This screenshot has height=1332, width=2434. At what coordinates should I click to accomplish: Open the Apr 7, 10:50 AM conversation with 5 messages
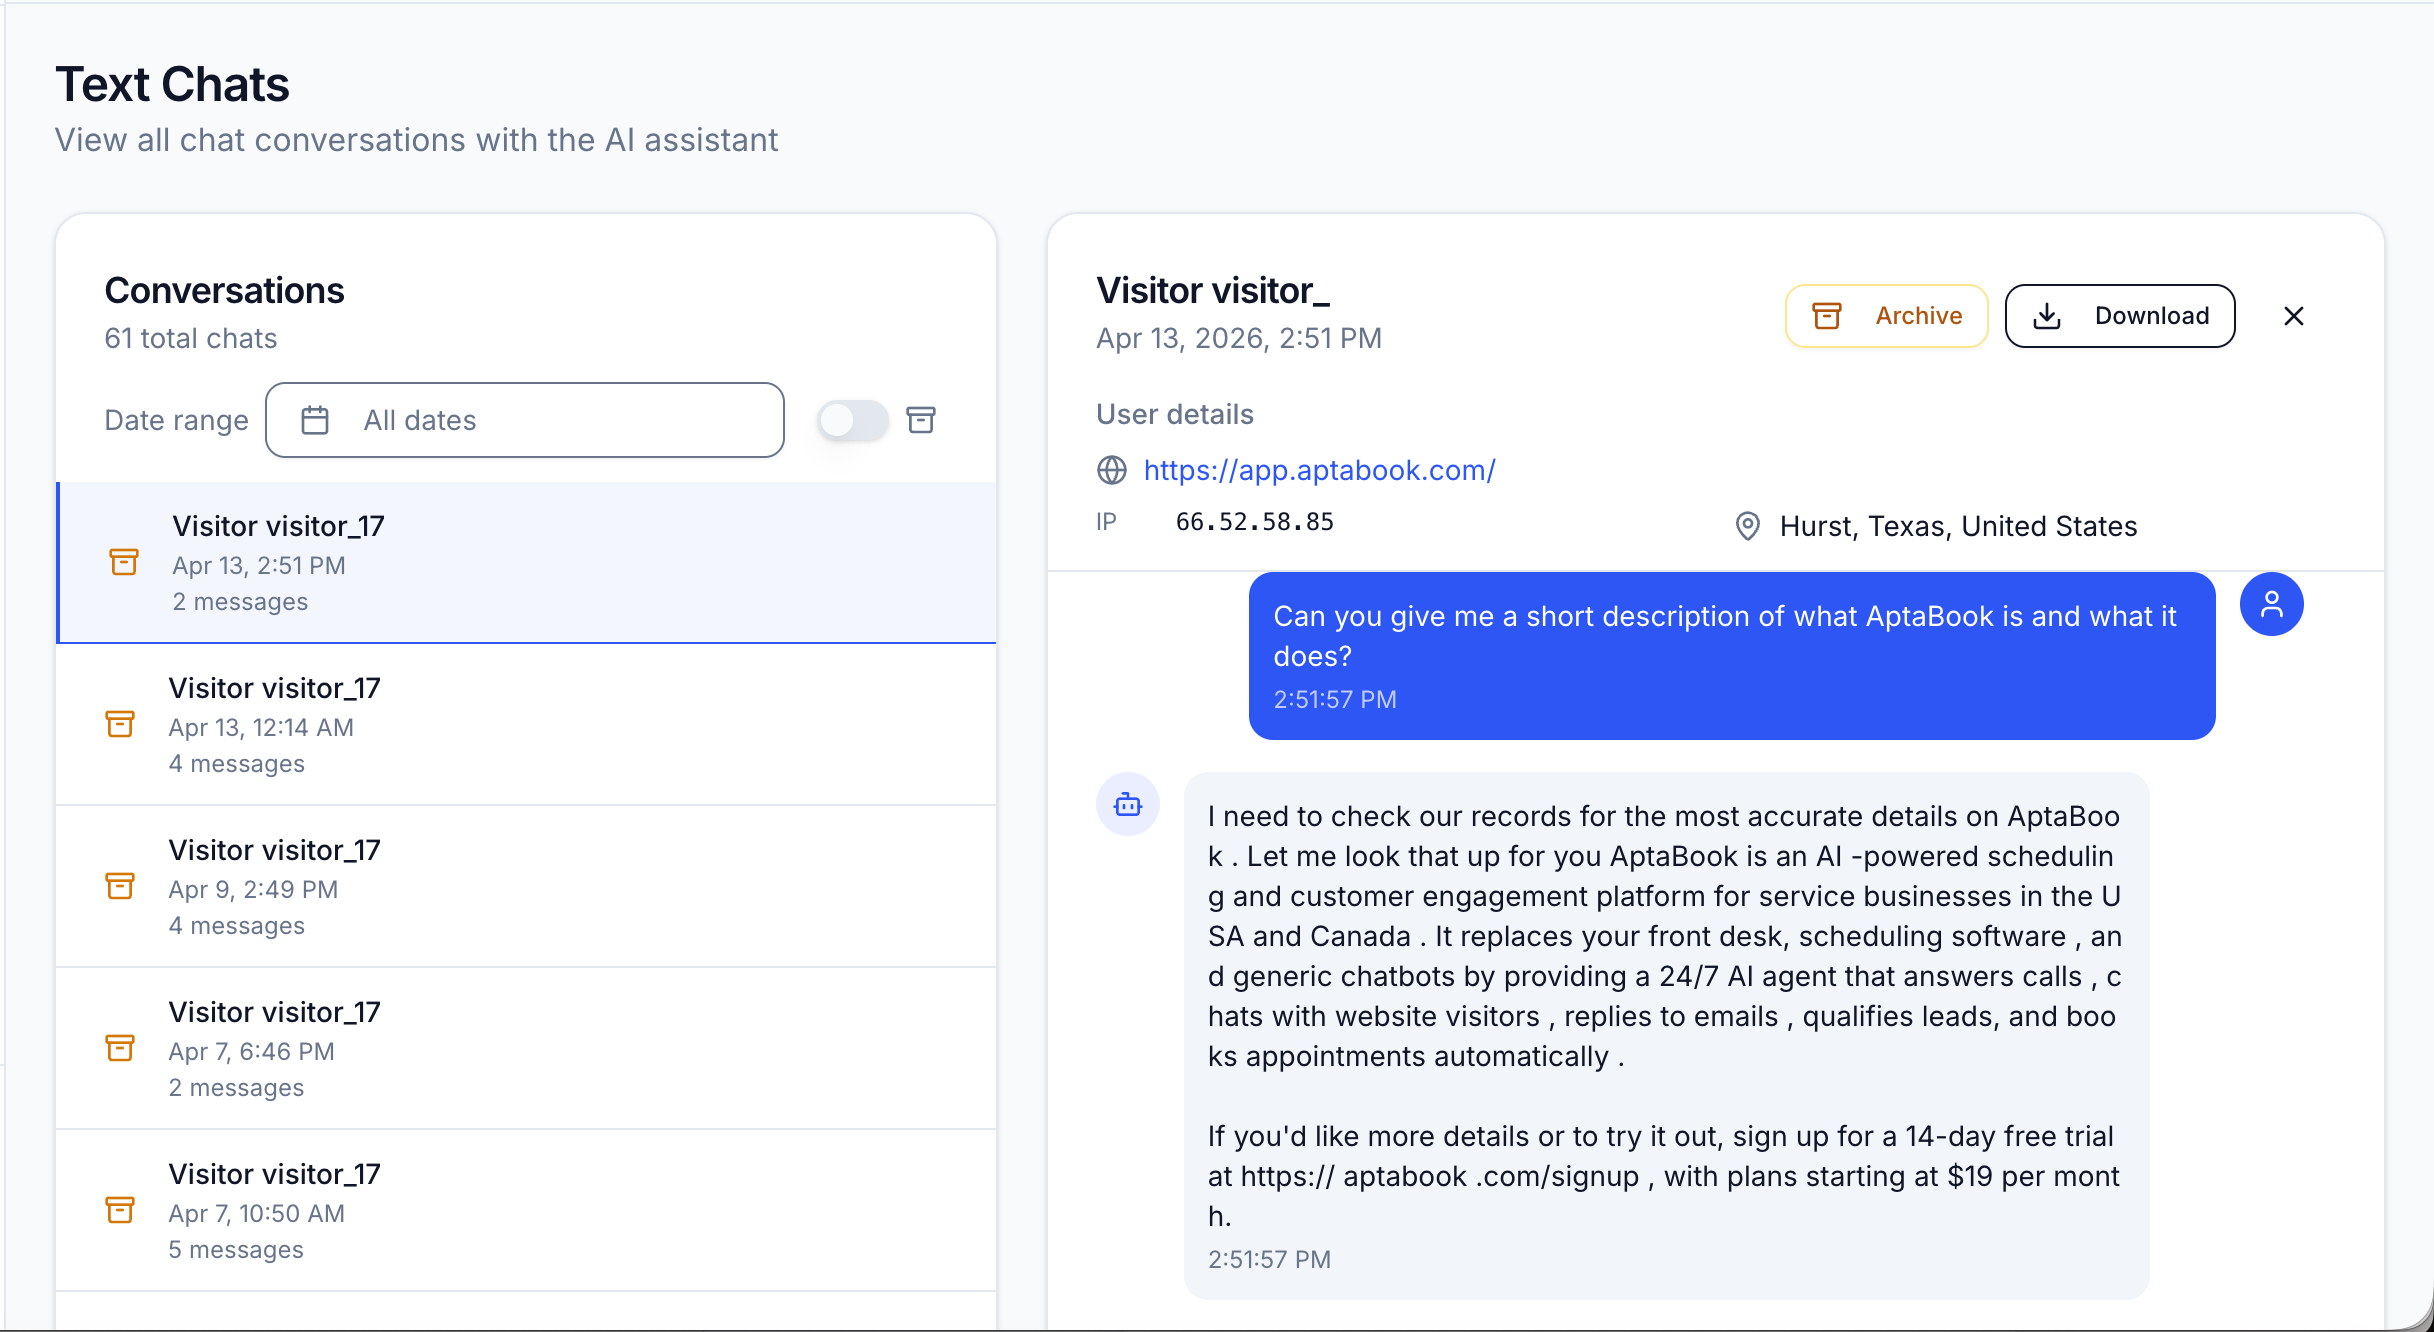(526, 1211)
